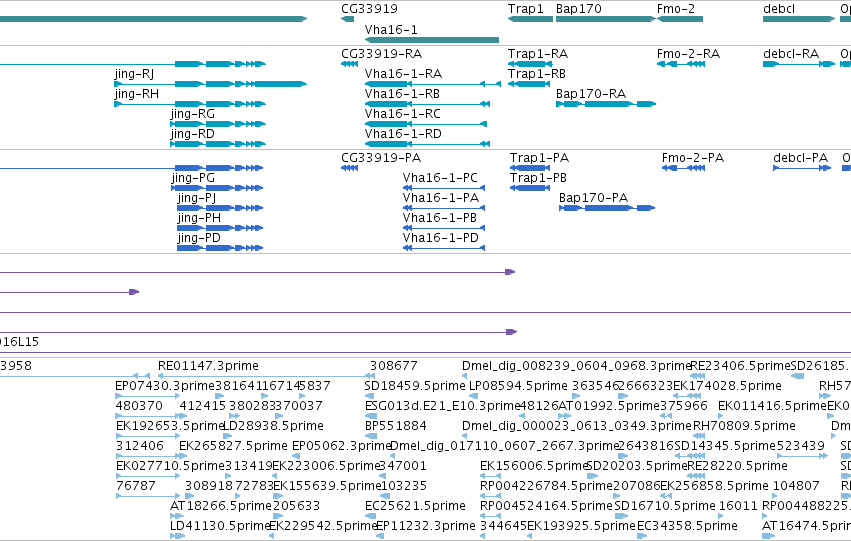The height and width of the screenshot is (541, 851).
Task: Choose EST EK011416.5prime
Action: (x=772, y=406)
